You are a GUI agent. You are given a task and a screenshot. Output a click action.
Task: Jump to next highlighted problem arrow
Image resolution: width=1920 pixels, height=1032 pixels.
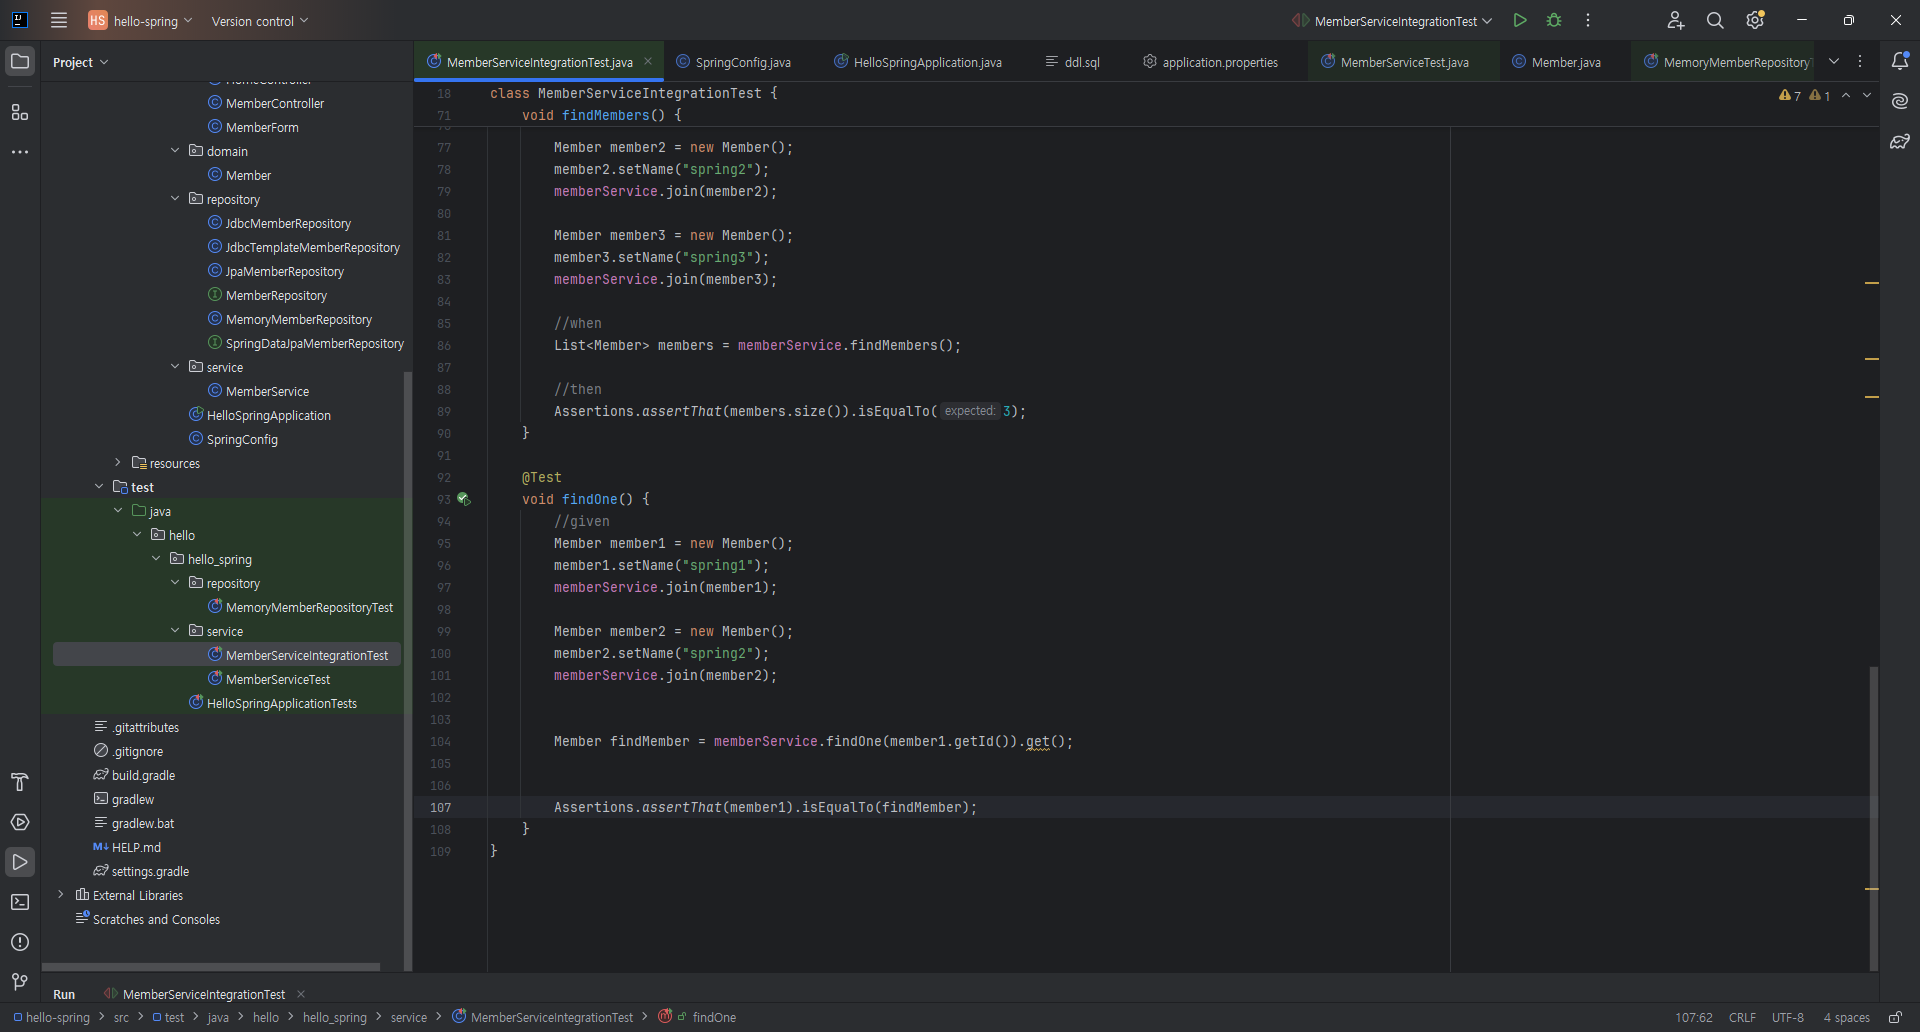coord(1867,95)
